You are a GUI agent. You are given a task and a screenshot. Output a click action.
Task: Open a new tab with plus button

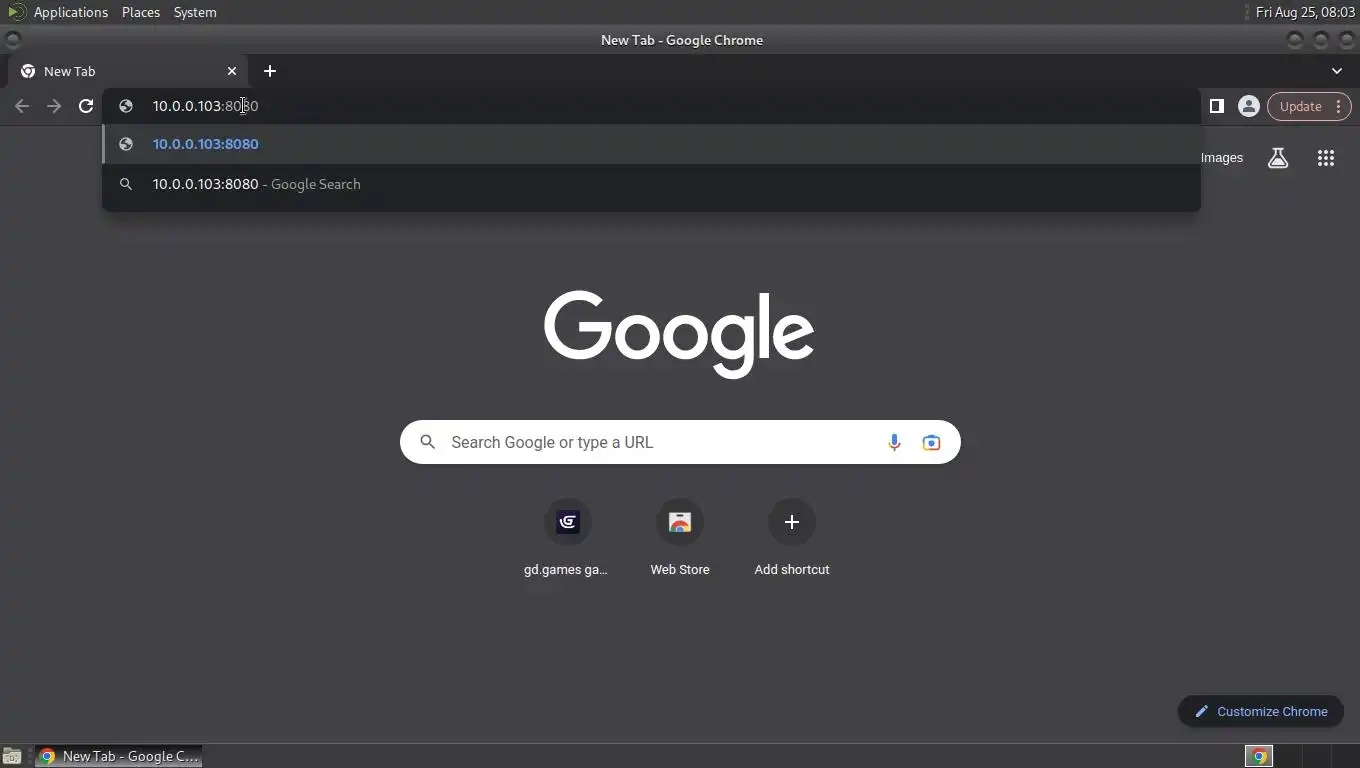coord(270,71)
